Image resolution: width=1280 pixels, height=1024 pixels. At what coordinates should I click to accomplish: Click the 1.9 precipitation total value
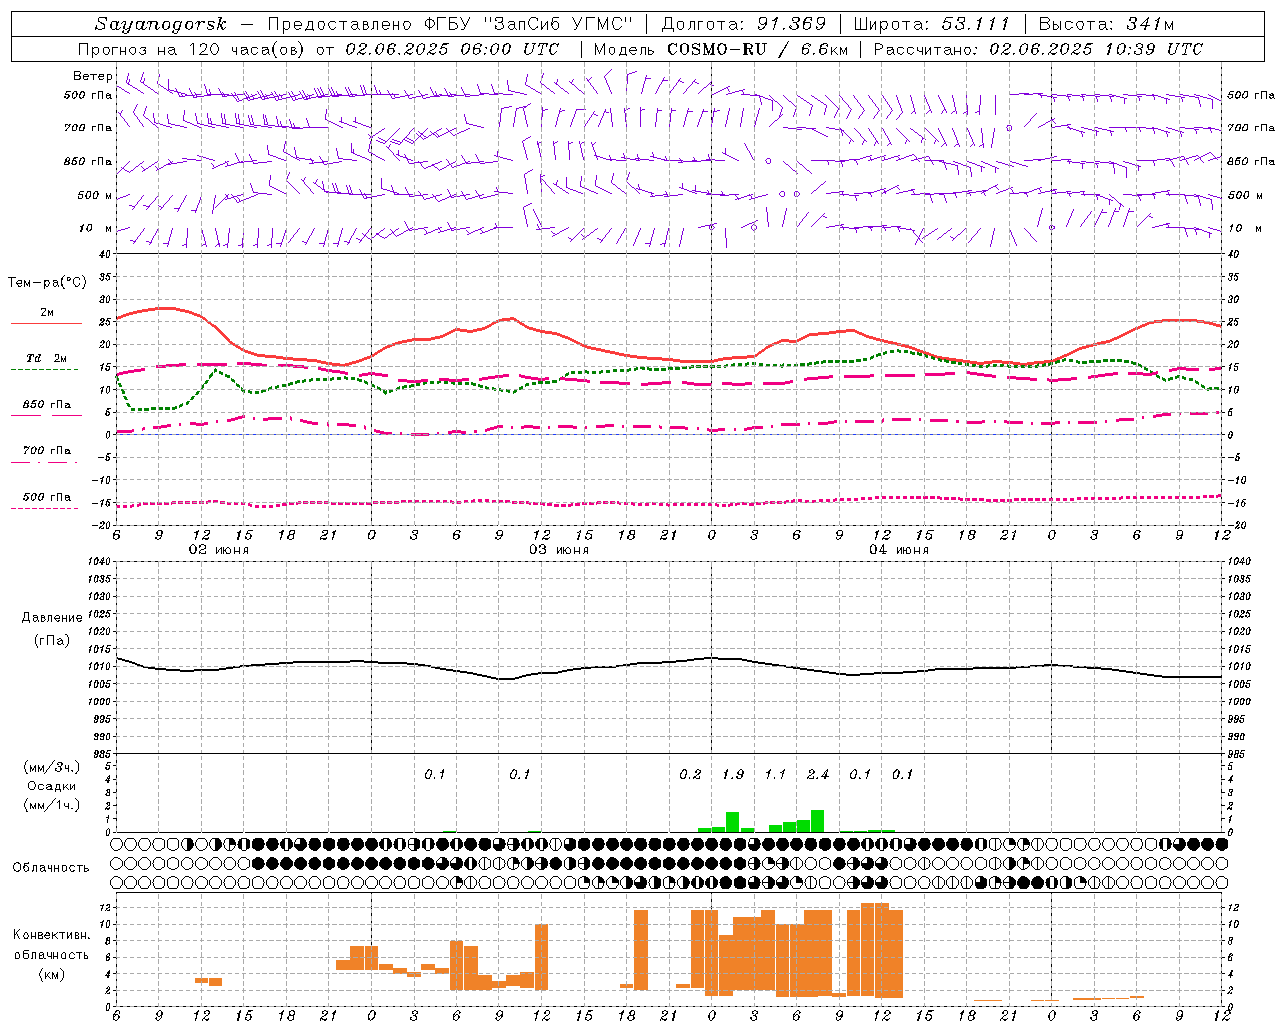tap(733, 774)
